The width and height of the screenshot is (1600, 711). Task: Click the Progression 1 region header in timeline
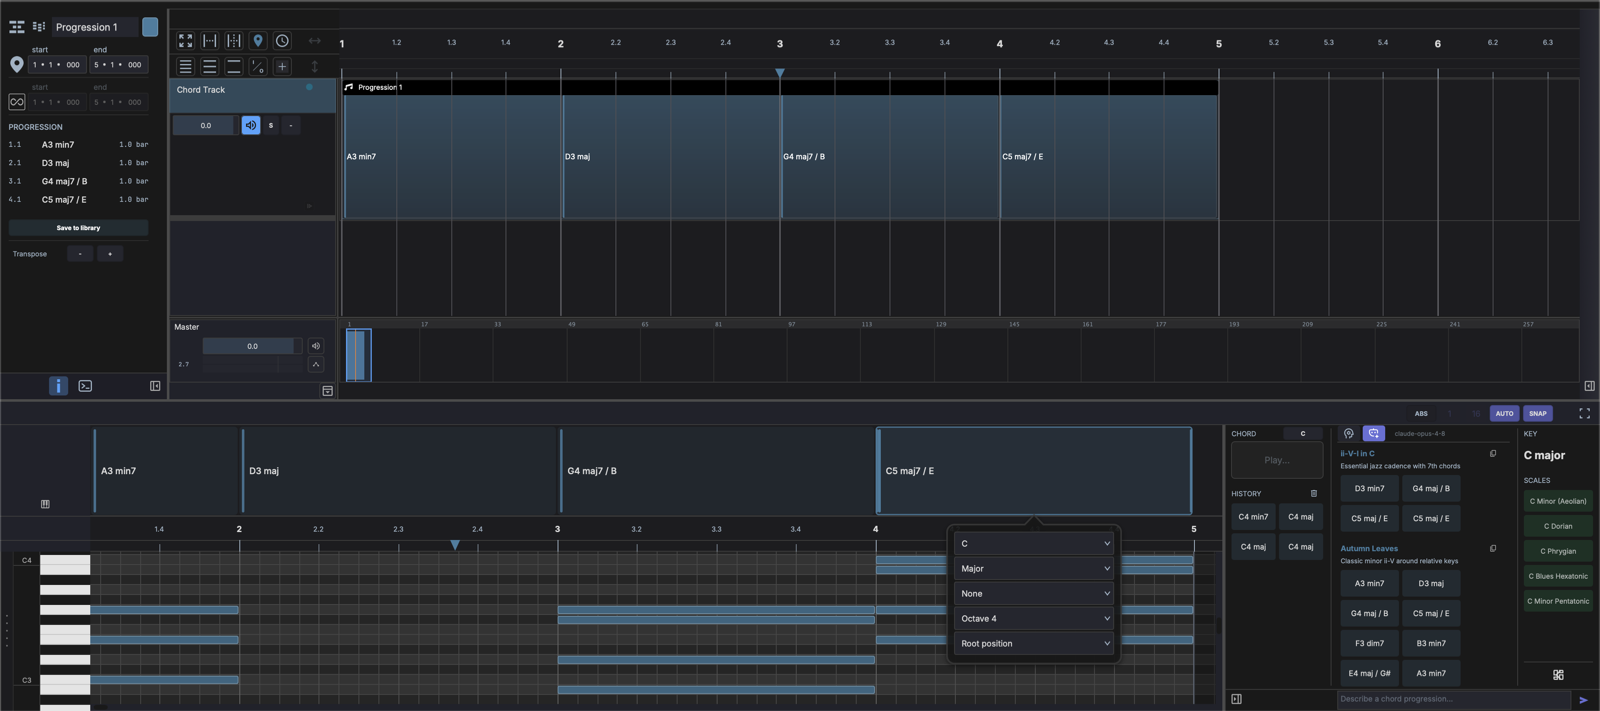point(780,87)
